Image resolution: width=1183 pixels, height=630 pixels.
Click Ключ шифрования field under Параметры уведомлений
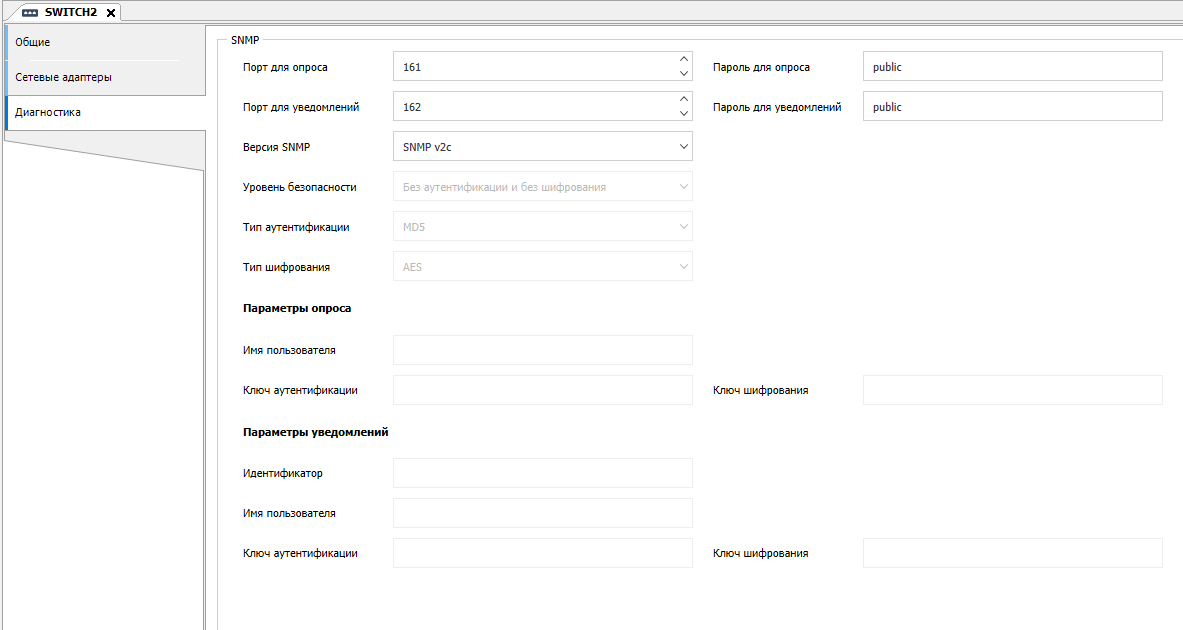[x=1012, y=553]
